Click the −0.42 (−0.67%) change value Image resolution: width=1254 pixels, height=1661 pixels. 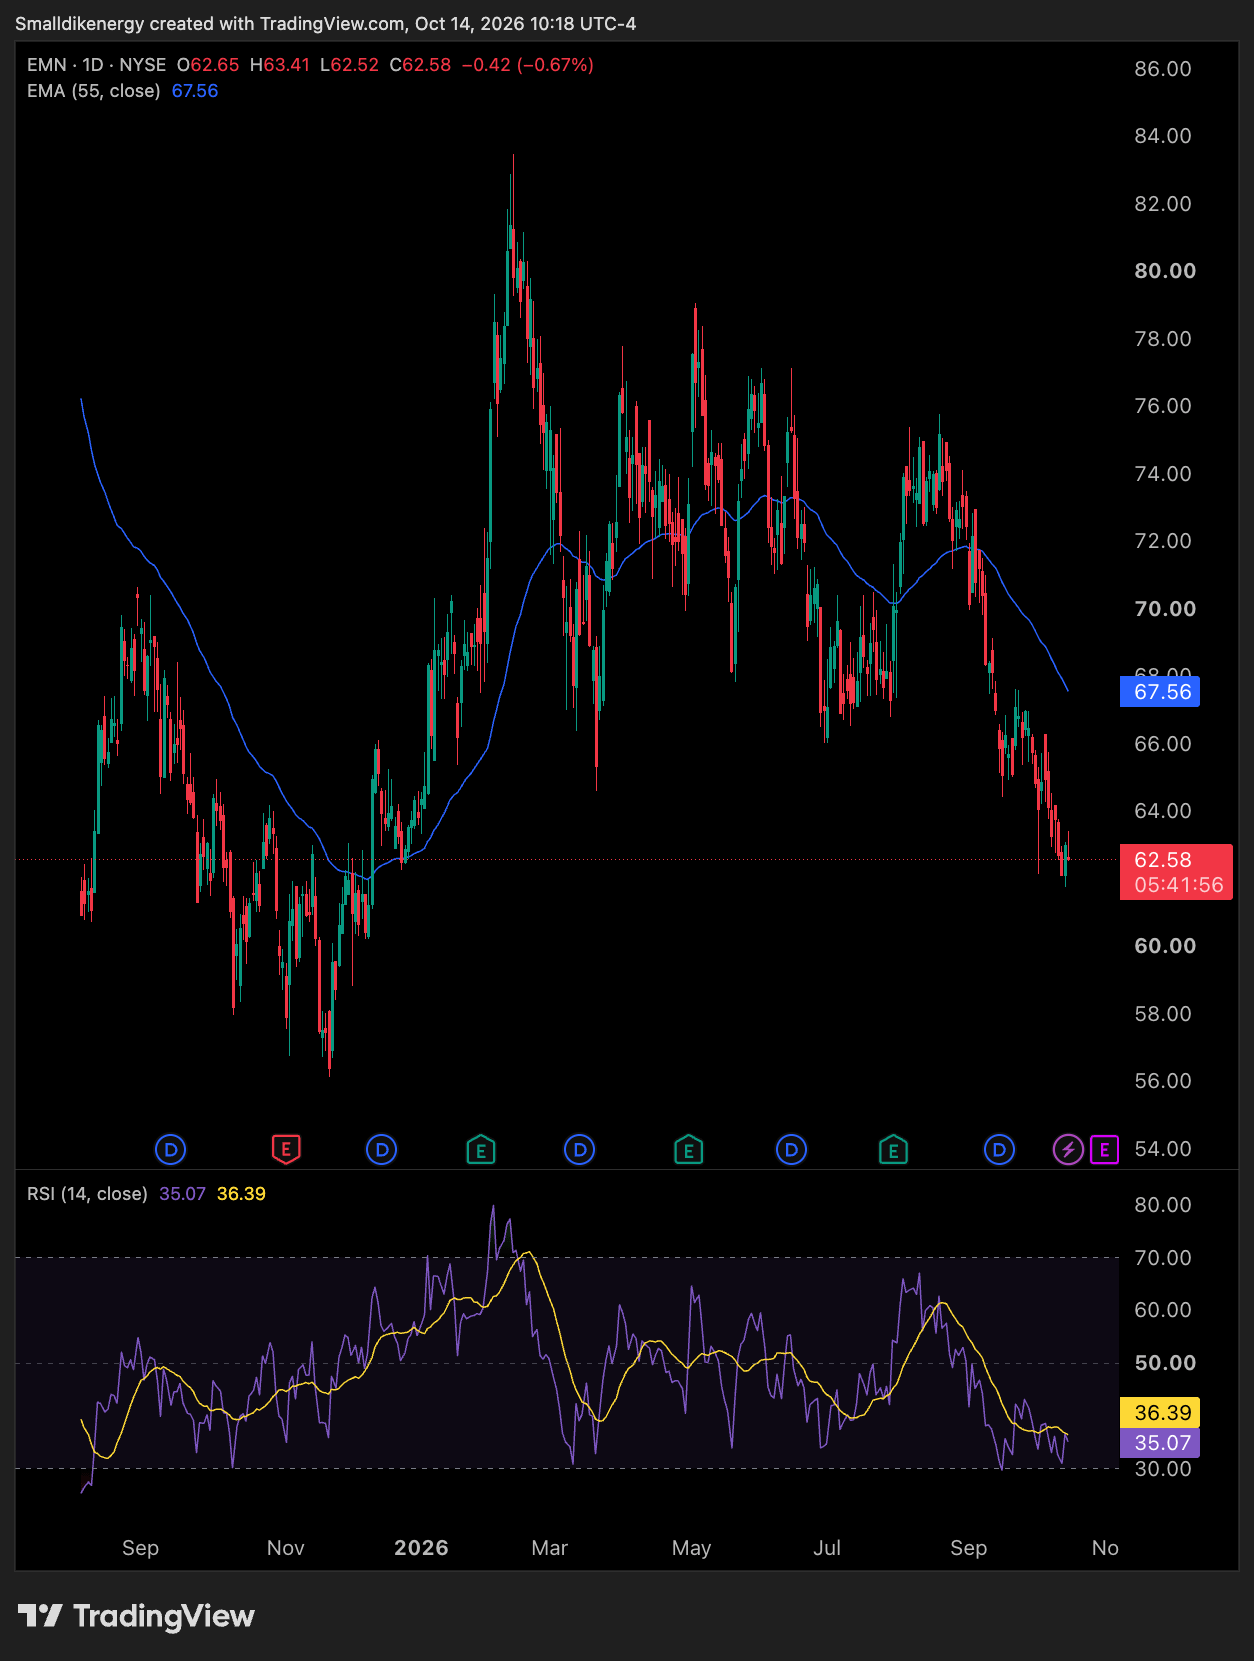[x=528, y=65]
